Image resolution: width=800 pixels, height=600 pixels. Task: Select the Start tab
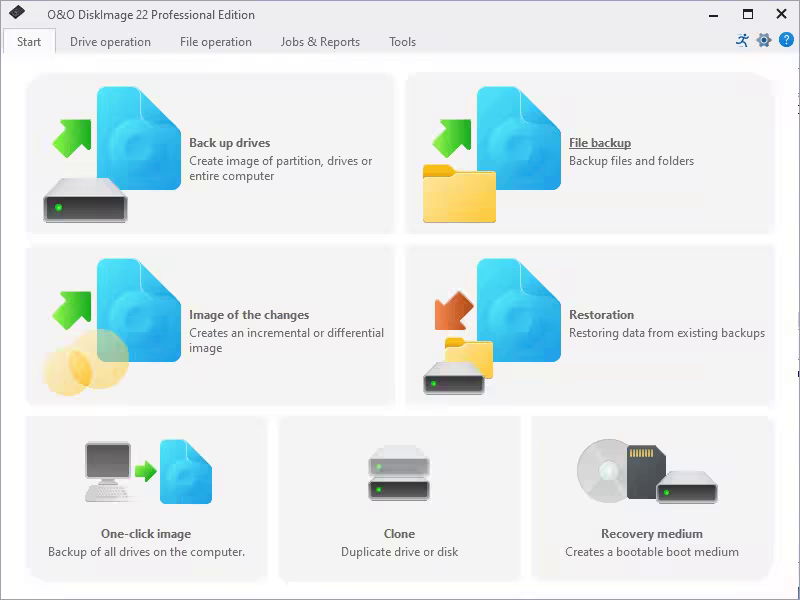(x=29, y=42)
